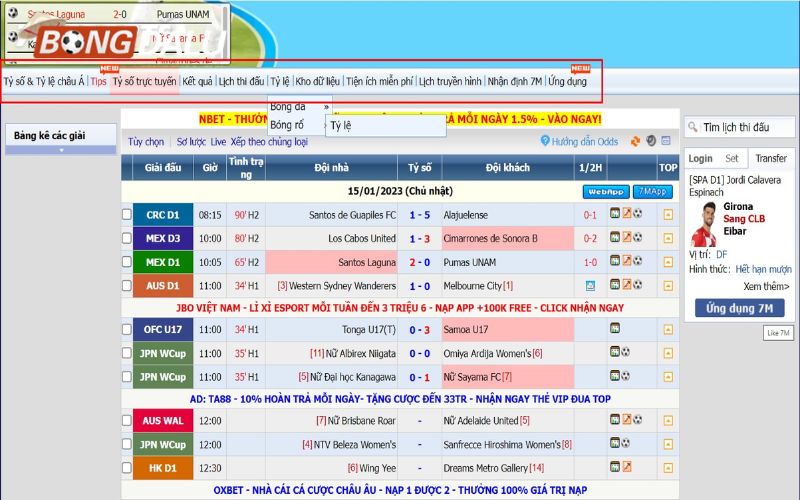Click the window icon at the right end of the filter toolbar

coord(666,141)
